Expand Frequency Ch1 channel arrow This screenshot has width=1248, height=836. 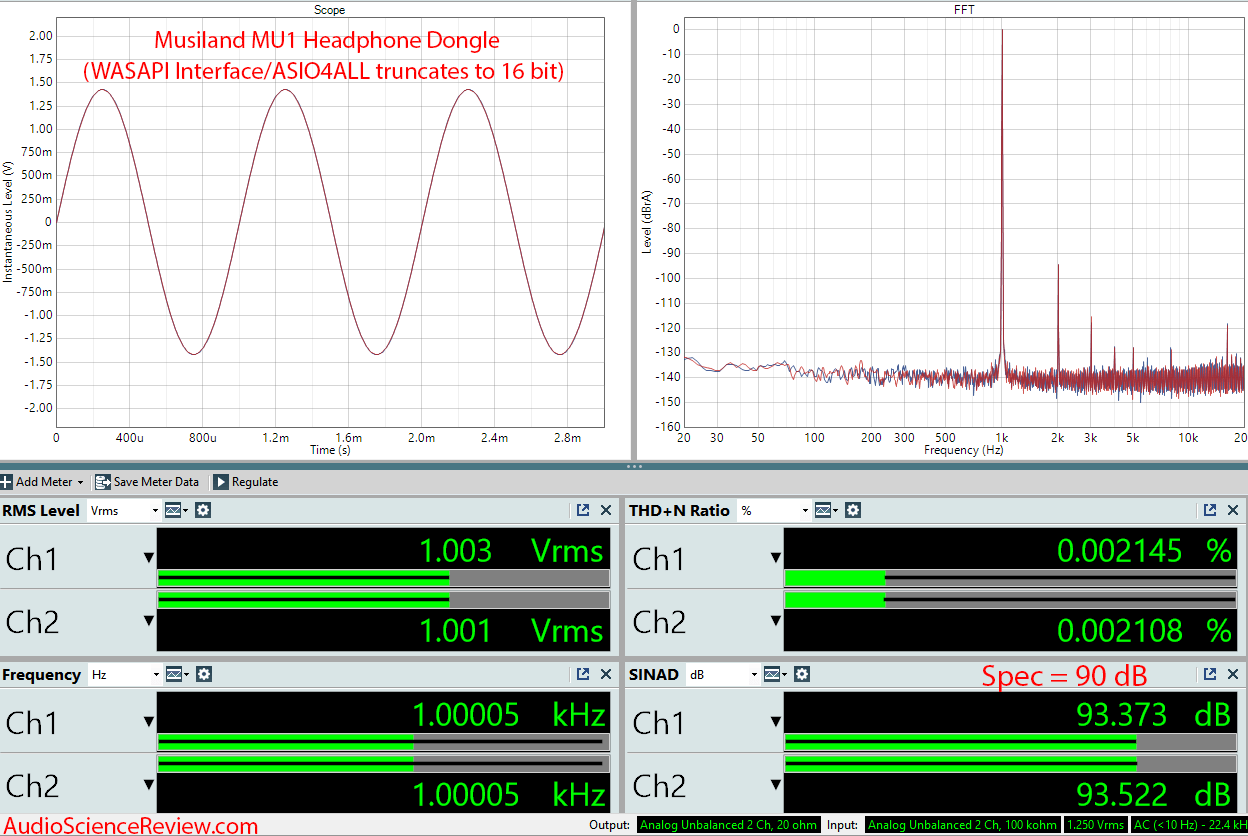[x=149, y=722]
